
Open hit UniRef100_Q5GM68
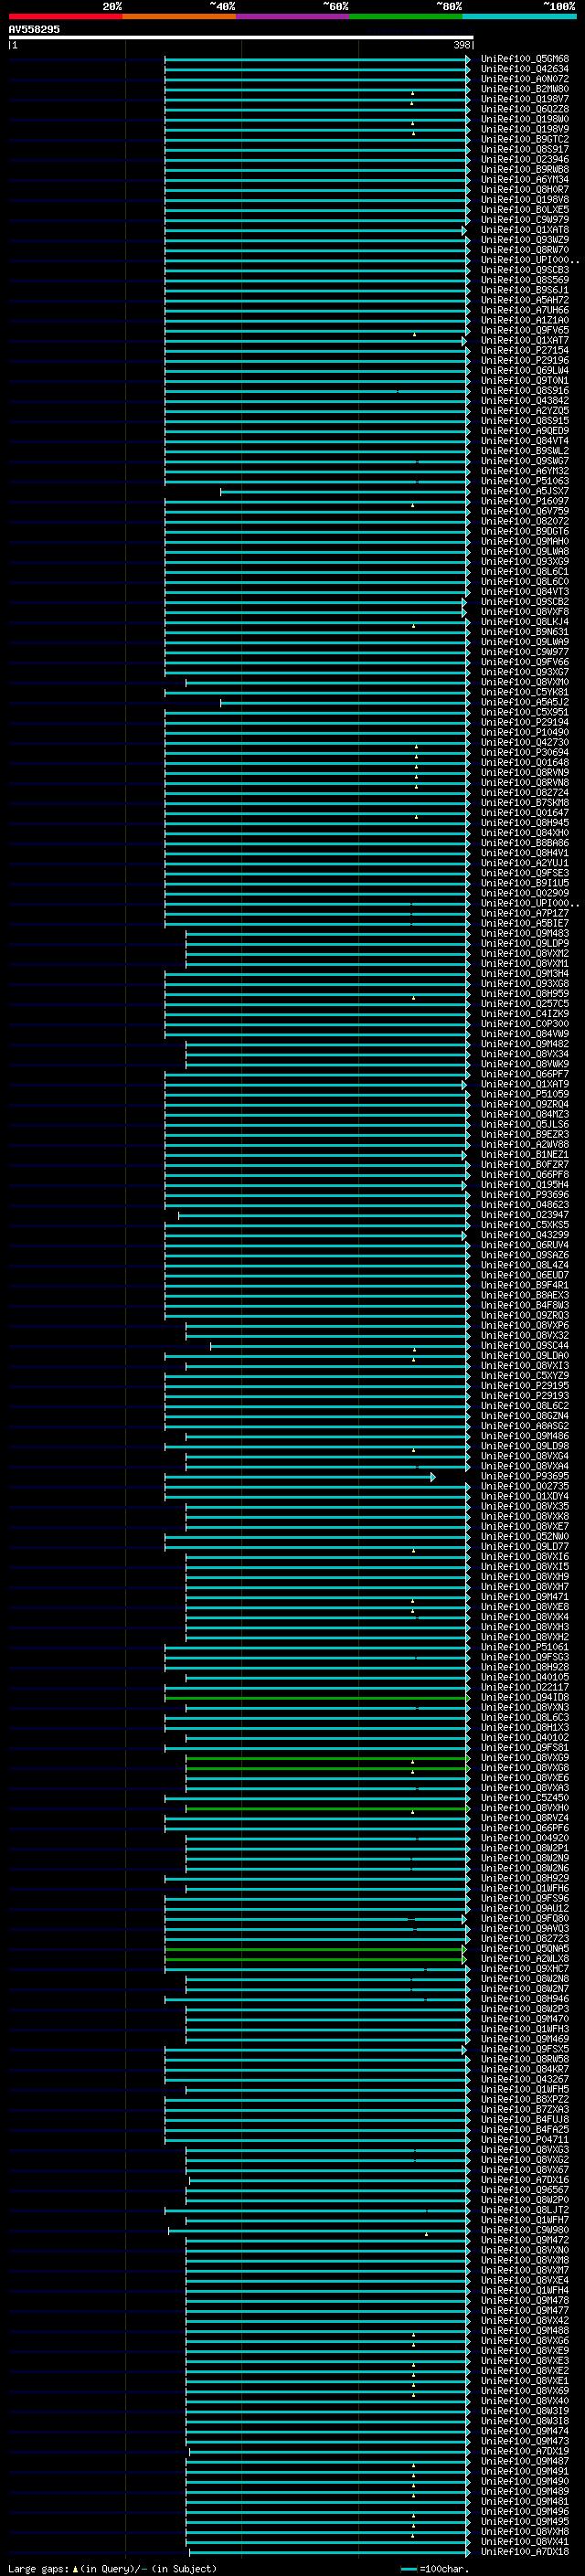525,59
